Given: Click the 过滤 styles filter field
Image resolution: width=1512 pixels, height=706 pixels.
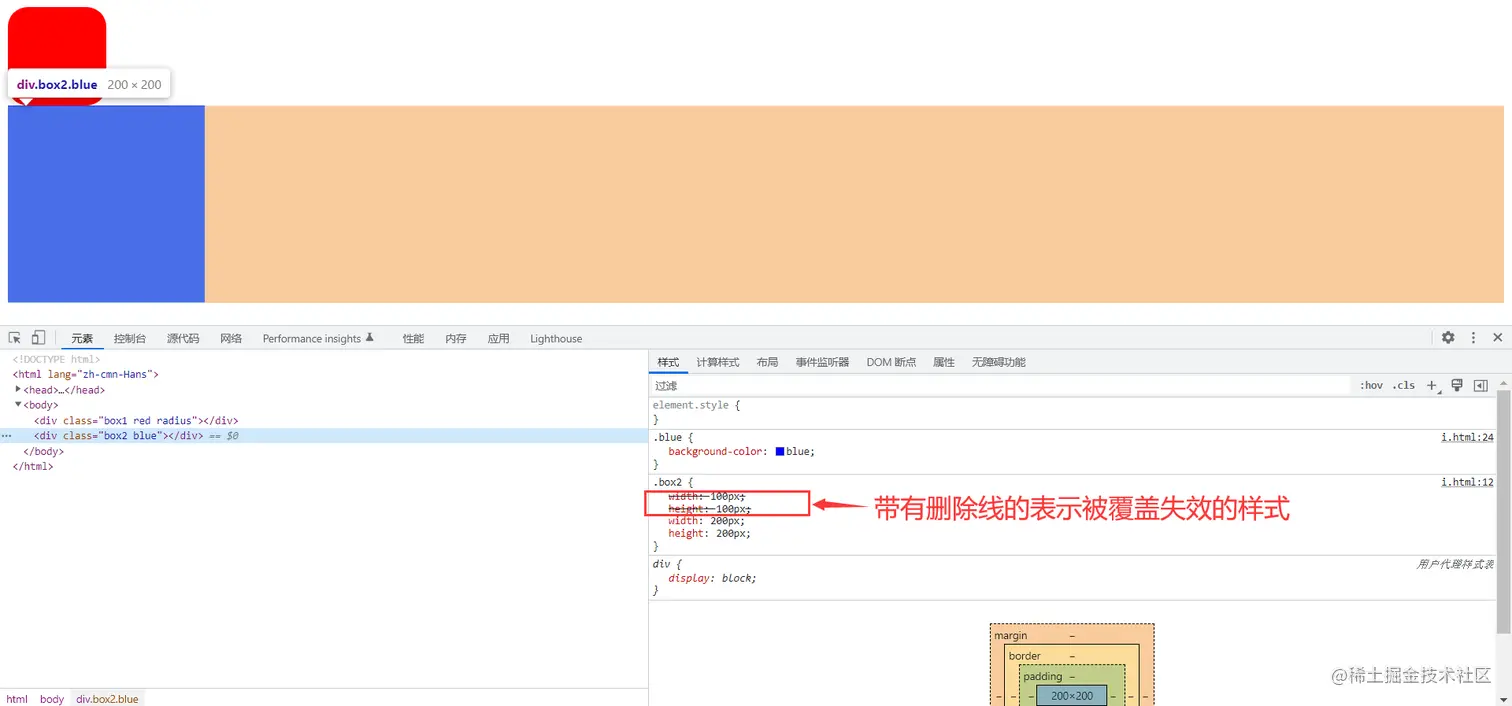Looking at the screenshot, I should [1000, 385].
